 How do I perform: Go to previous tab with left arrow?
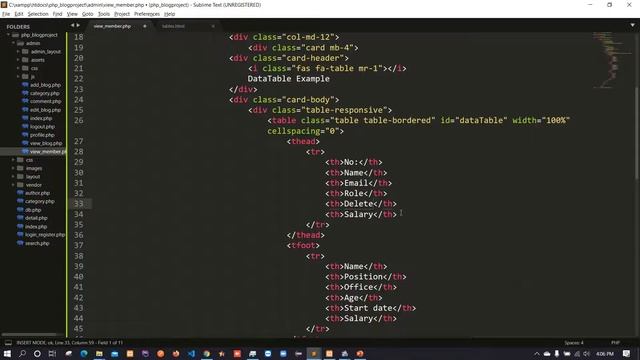coord(73,25)
